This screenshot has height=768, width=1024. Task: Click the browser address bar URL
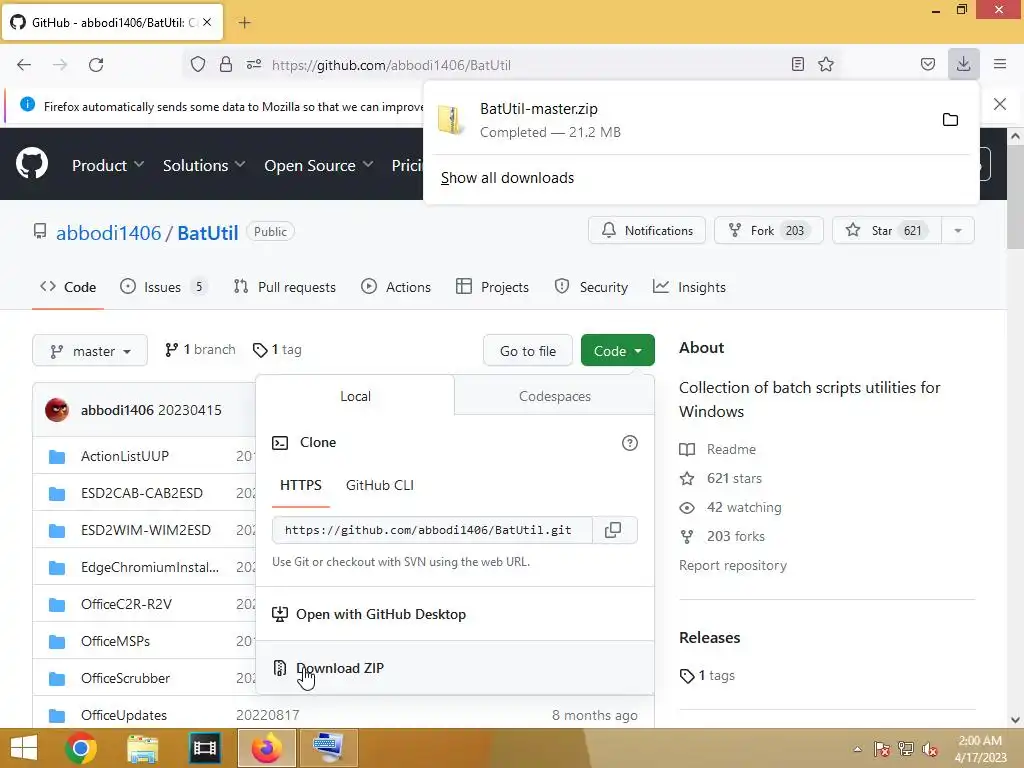[x=391, y=65]
